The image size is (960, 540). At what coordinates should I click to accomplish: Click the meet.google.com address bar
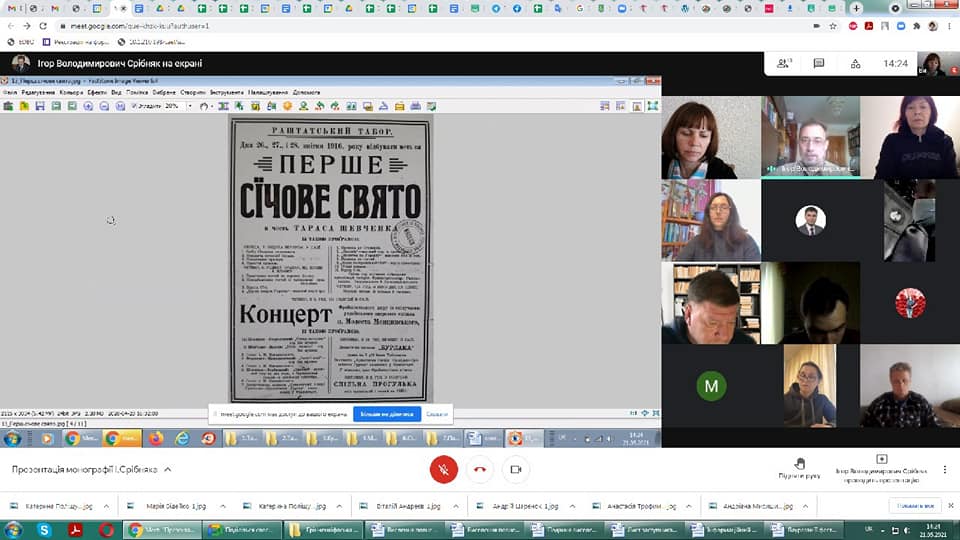(x=300, y=25)
